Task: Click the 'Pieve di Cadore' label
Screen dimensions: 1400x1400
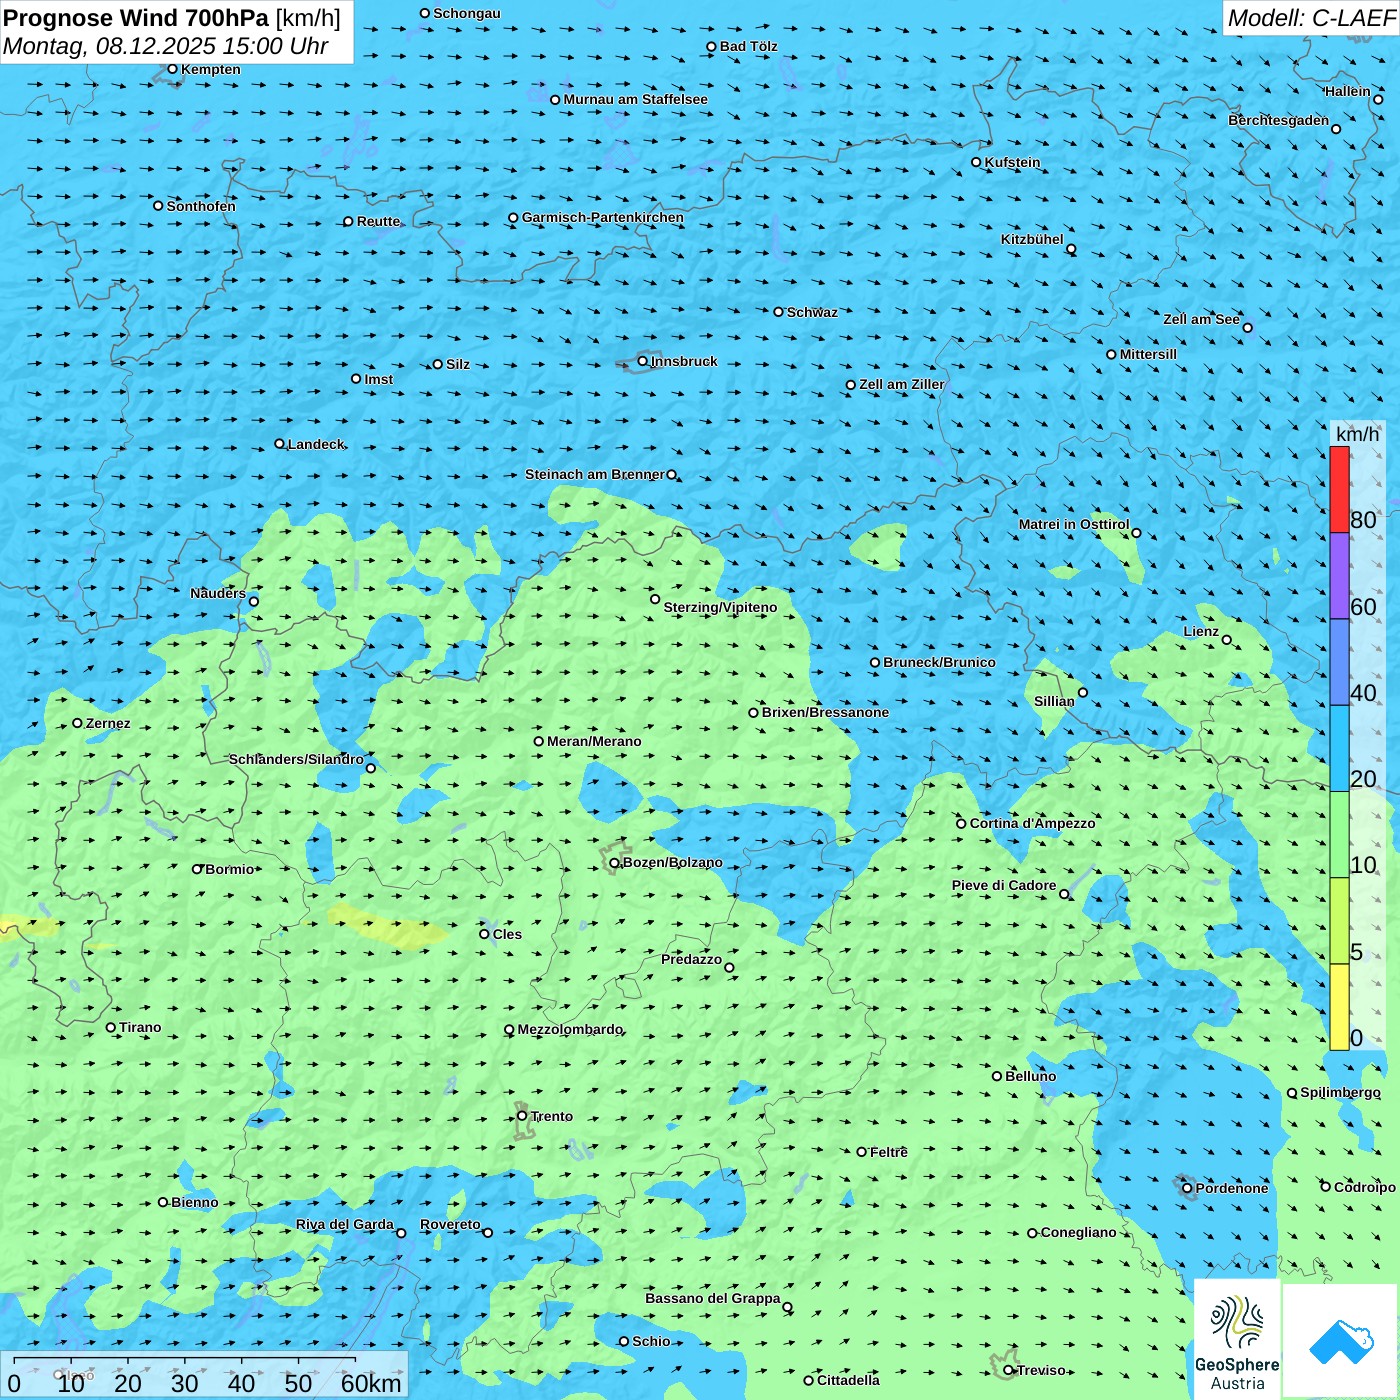Action: point(1004,885)
